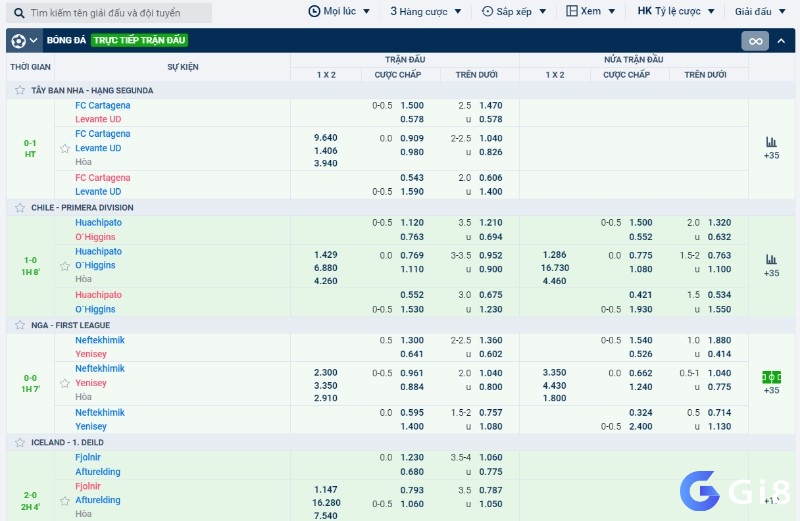Click the search magnifier icon
This screenshot has height=521, width=800.
(19, 13)
